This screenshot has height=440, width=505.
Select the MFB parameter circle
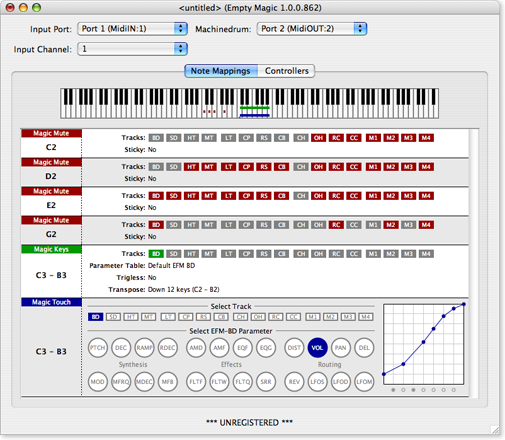coord(168,382)
